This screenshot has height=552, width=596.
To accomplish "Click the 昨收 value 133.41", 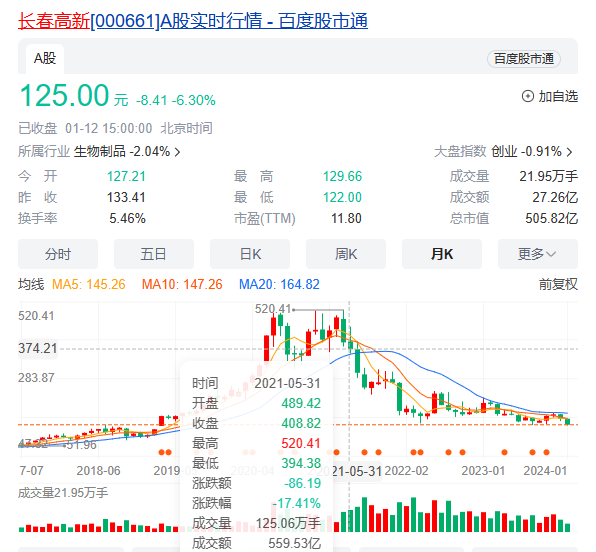I will (x=126, y=197).
